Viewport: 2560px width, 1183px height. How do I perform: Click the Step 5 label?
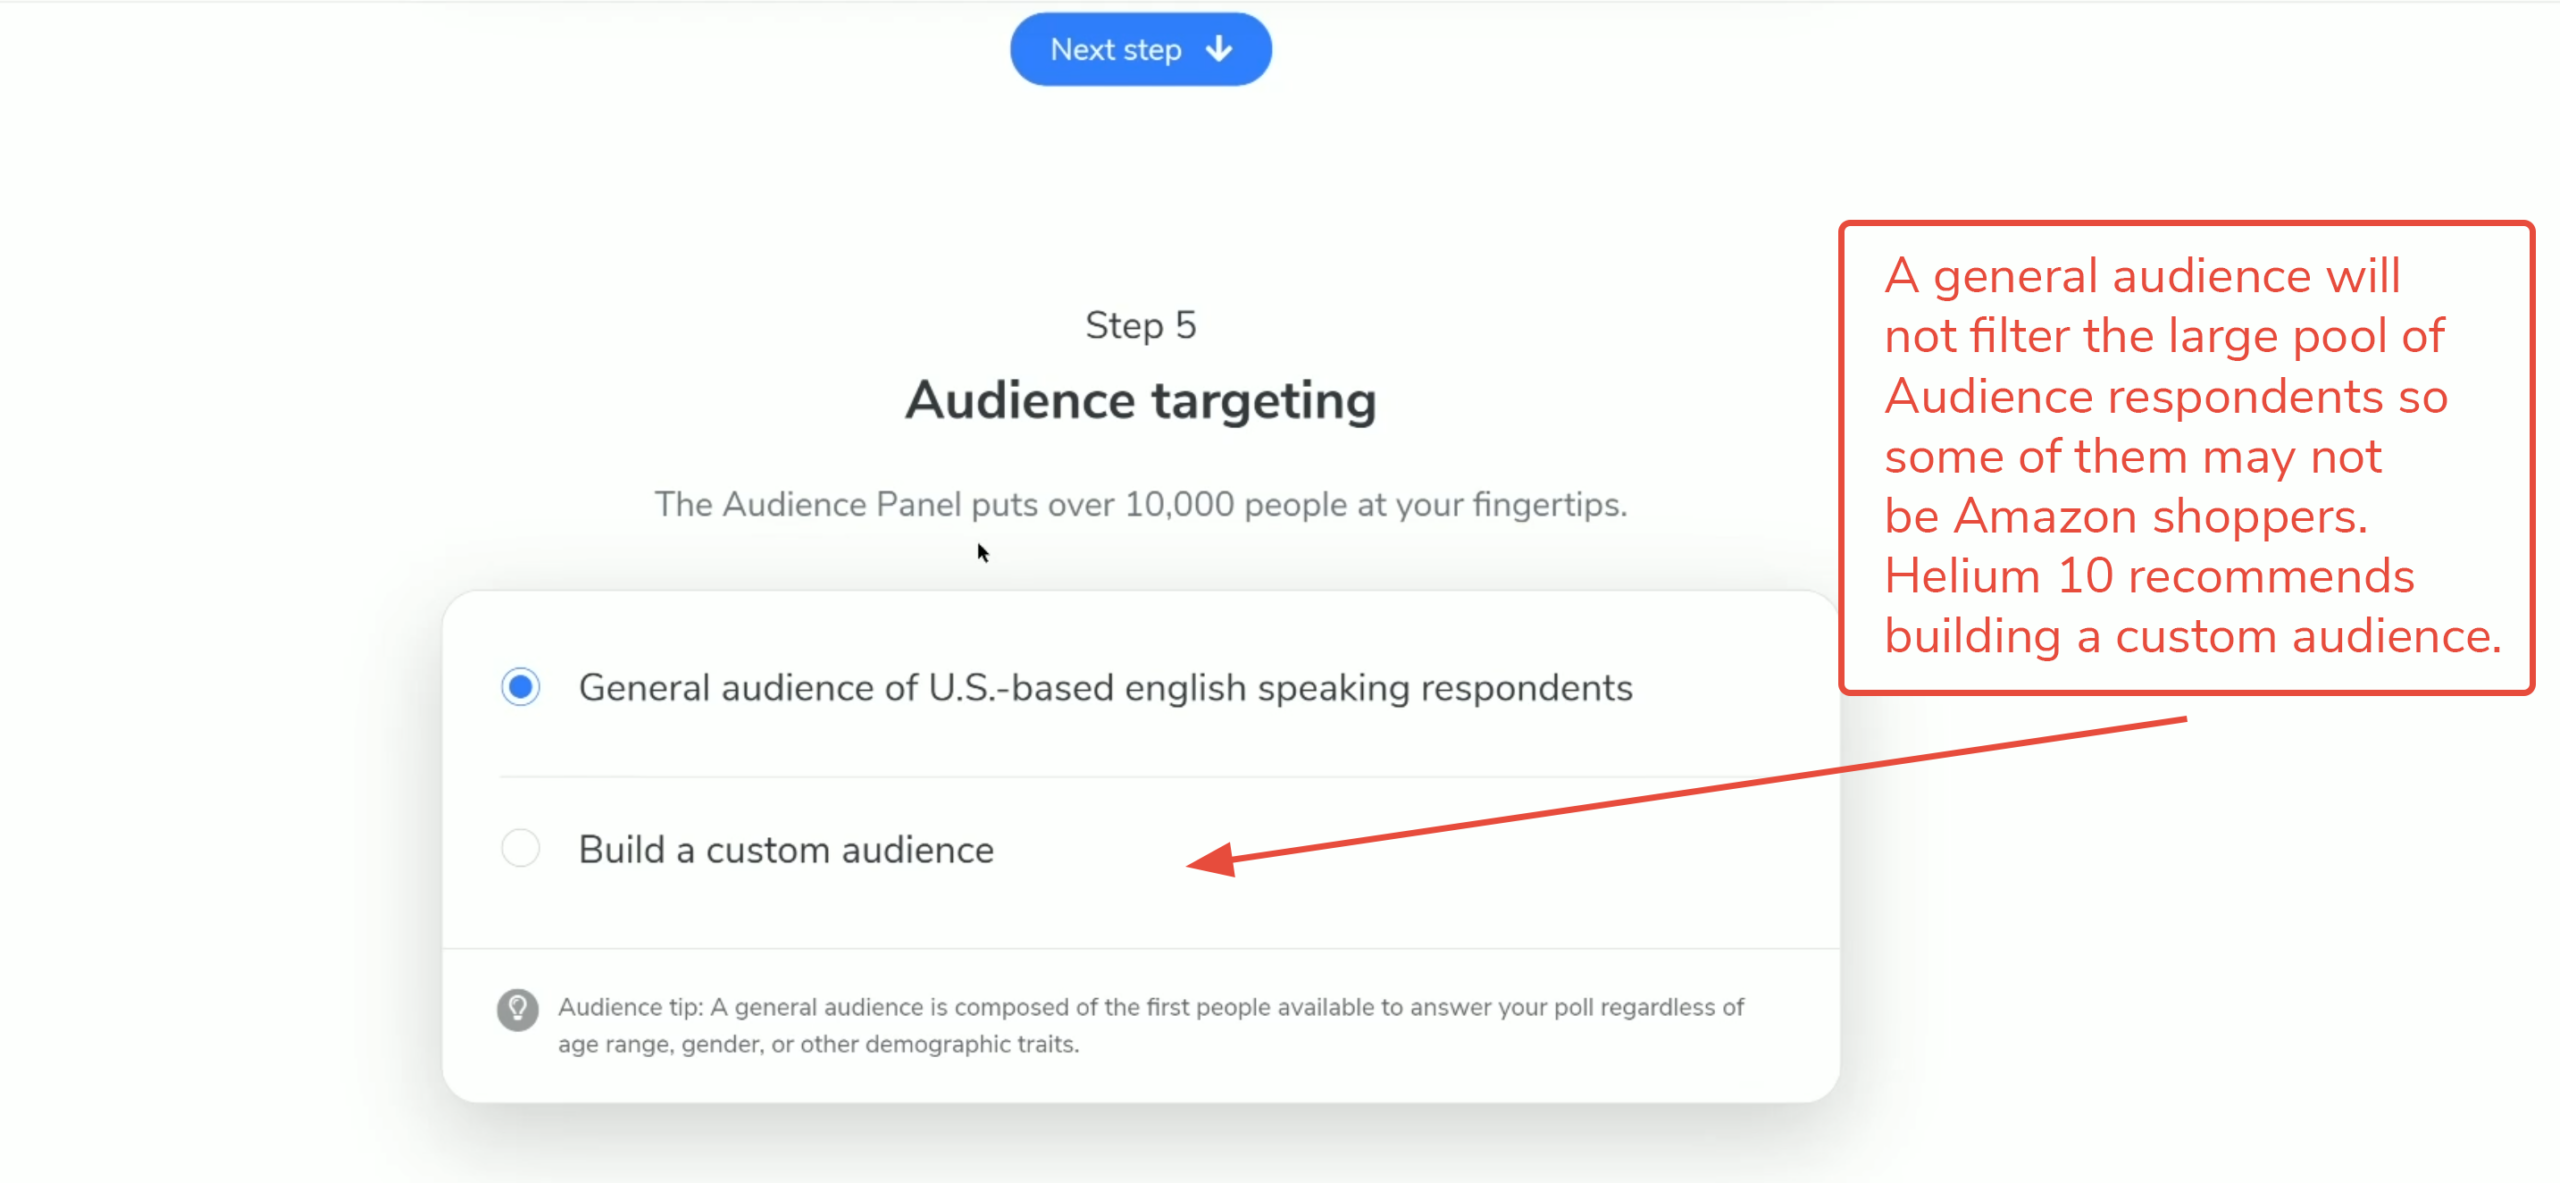click(1140, 325)
